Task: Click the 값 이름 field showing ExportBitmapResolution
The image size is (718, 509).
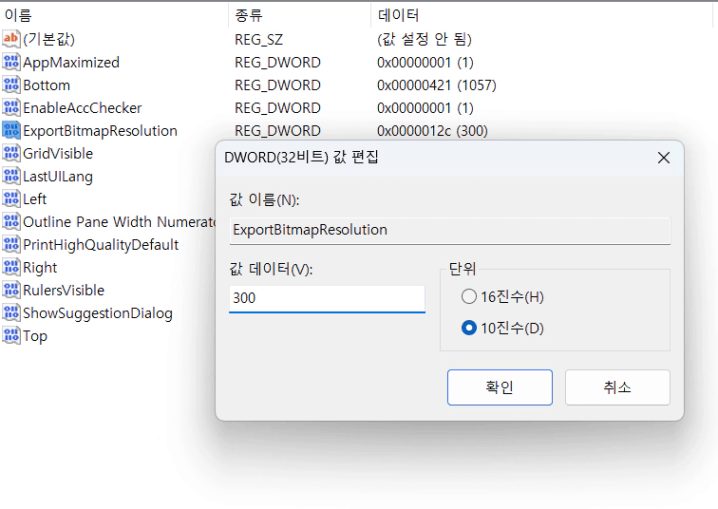Action: point(450,230)
